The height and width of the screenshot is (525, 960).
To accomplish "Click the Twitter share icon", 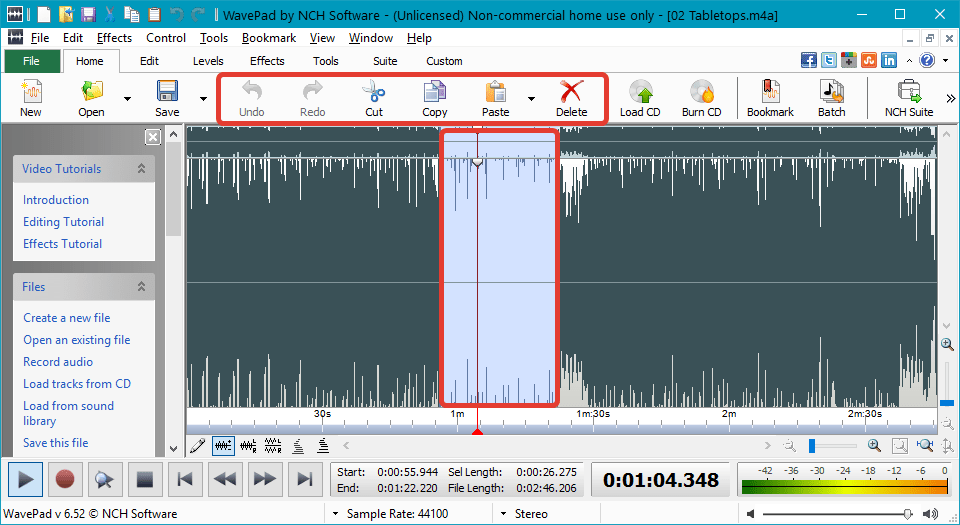I will pyautogui.click(x=829, y=60).
